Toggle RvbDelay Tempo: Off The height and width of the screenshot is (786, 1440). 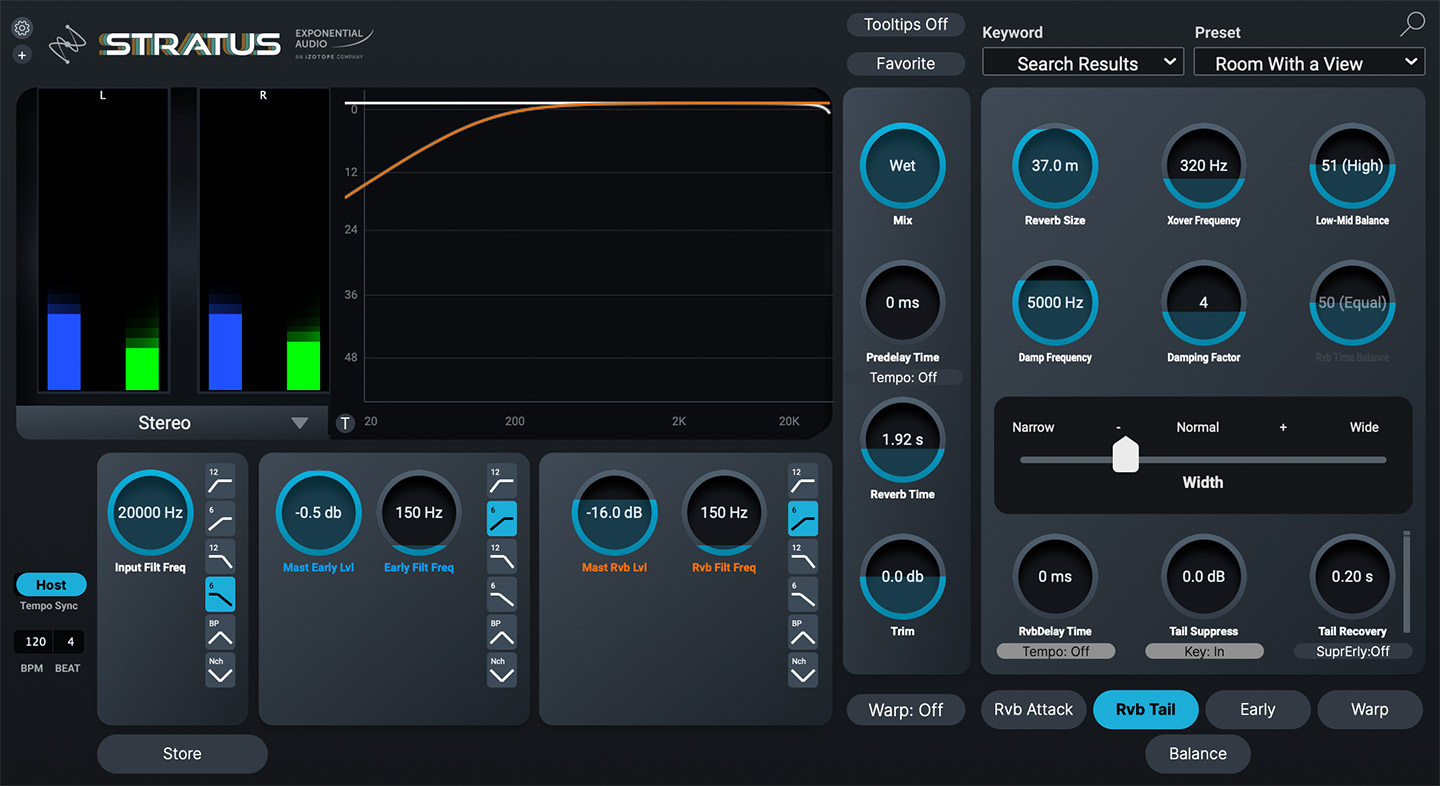1055,651
